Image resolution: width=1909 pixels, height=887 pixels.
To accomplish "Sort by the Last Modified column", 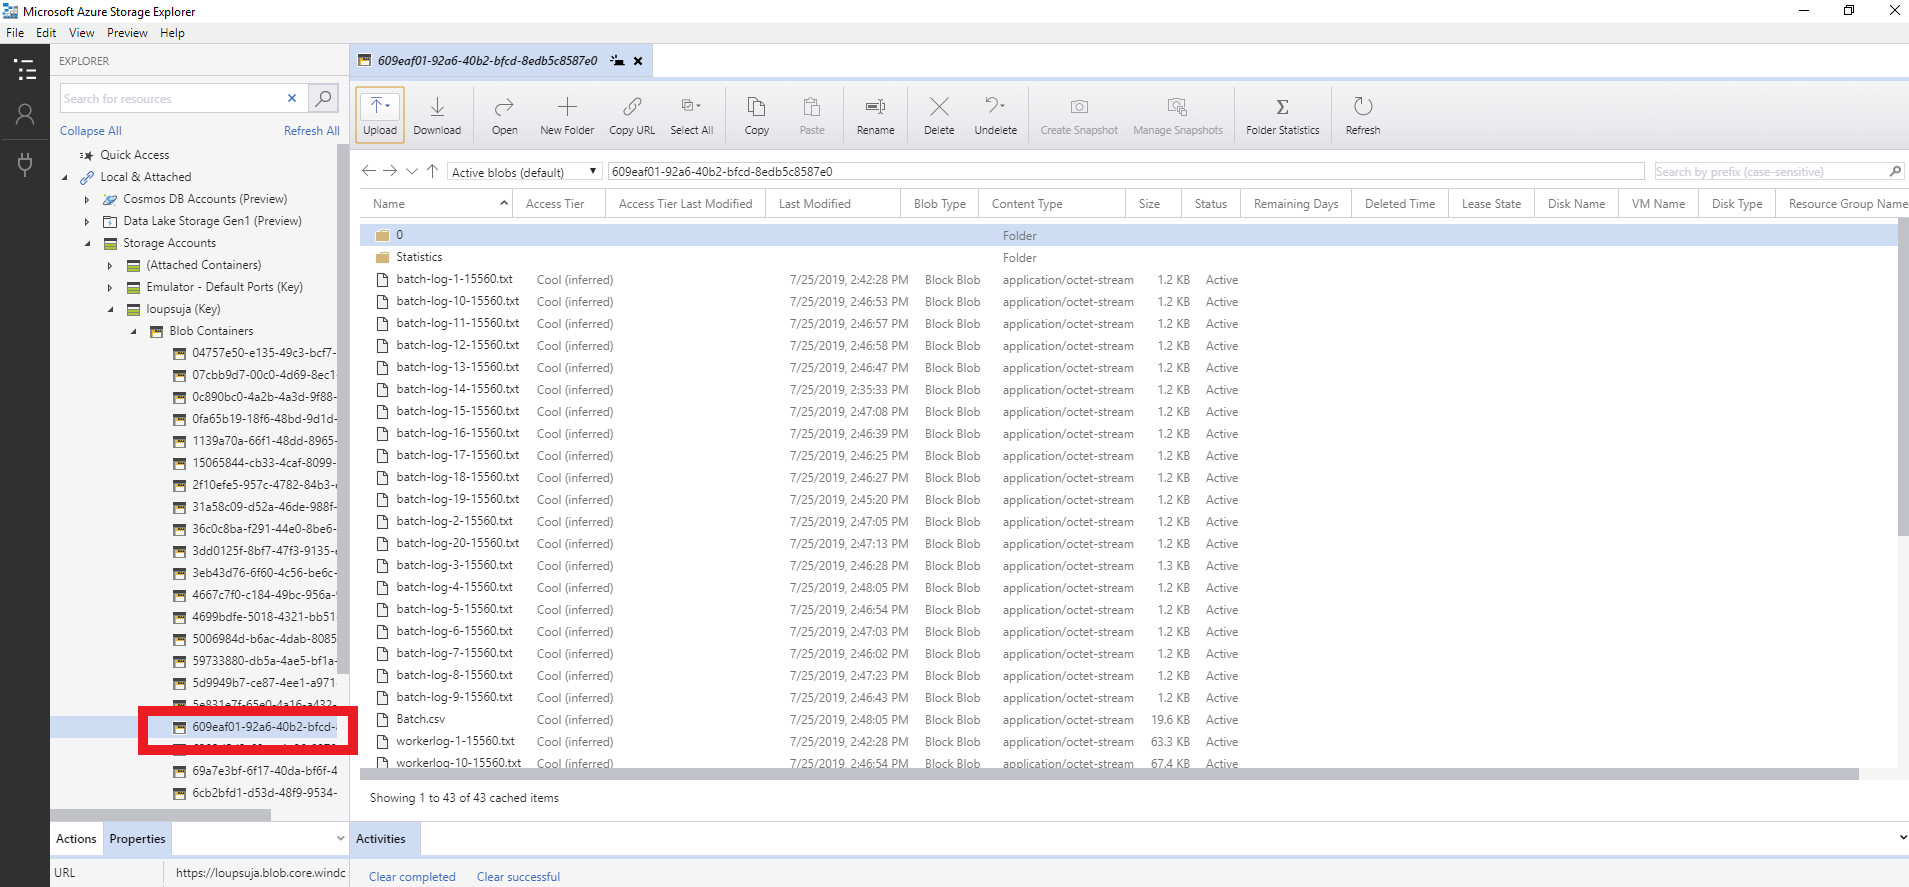I will click(833, 204).
